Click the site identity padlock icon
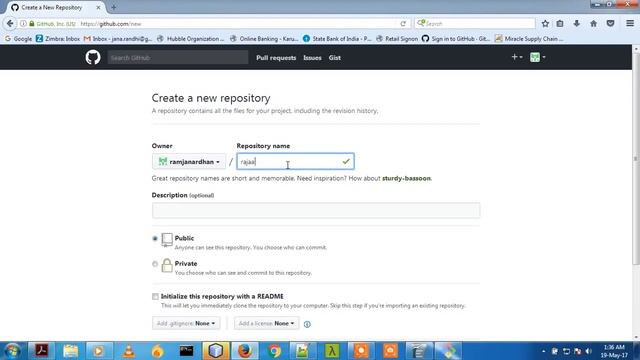 (32, 24)
